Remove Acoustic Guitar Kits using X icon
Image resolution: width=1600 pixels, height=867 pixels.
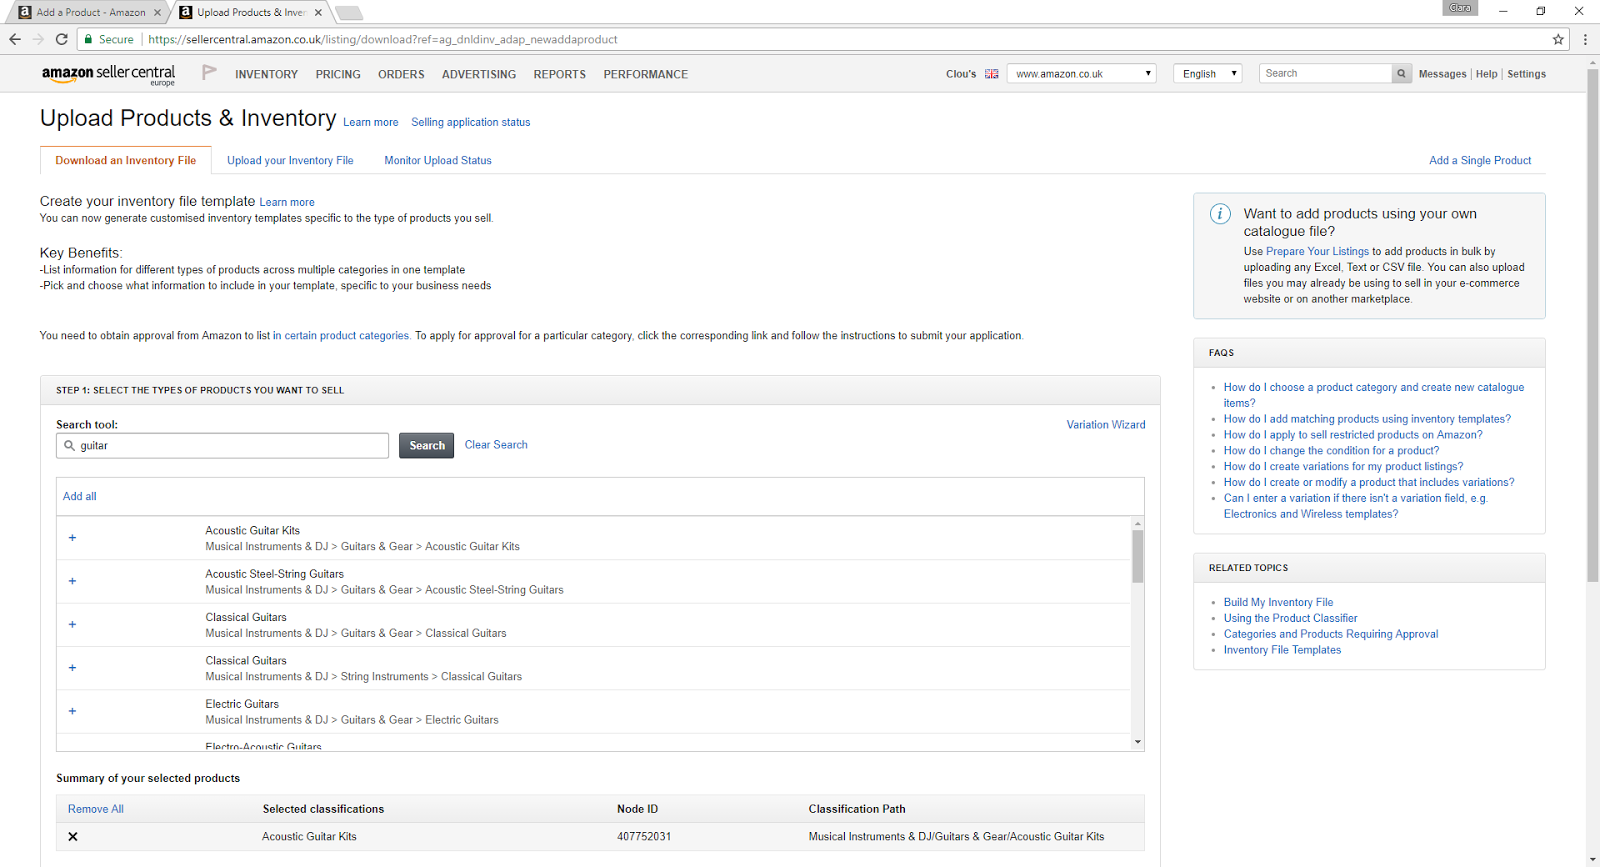coord(73,837)
